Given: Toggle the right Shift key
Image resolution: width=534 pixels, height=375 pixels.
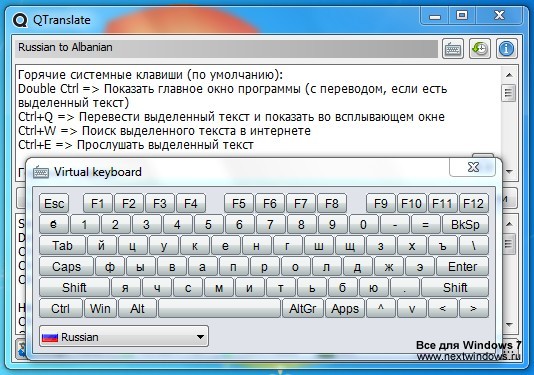Looking at the screenshot, I should (455, 287).
